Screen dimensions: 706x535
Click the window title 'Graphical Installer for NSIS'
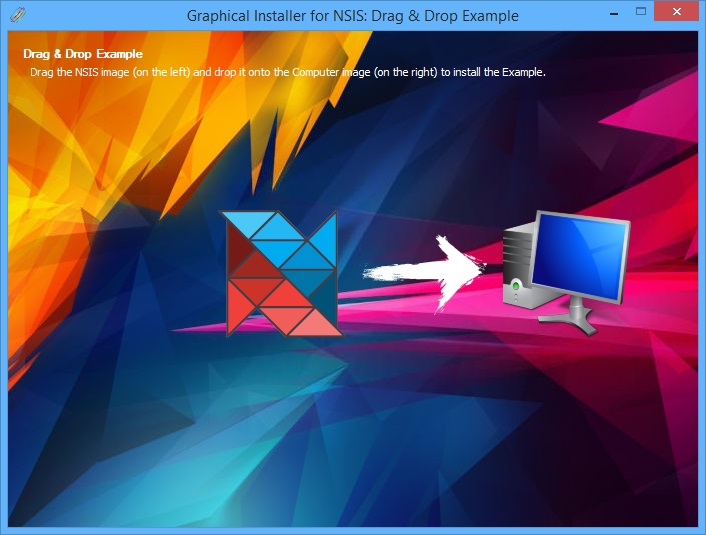pyautogui.click(x=353, y=16)
